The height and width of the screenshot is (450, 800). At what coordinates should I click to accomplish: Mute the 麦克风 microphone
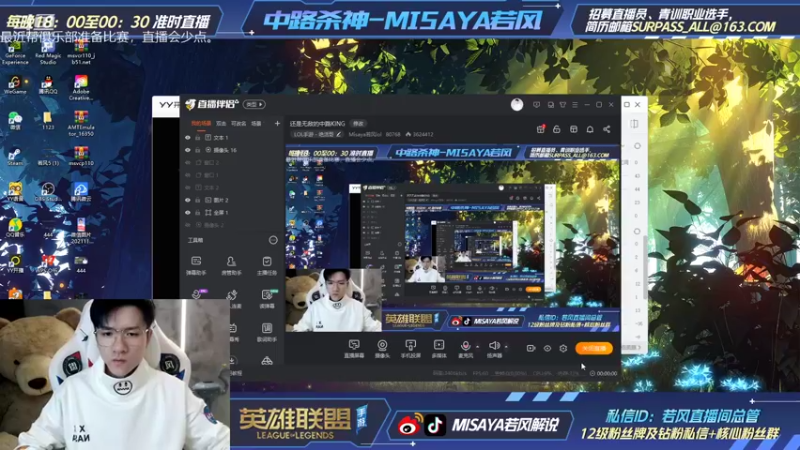[x=465, y=349]
